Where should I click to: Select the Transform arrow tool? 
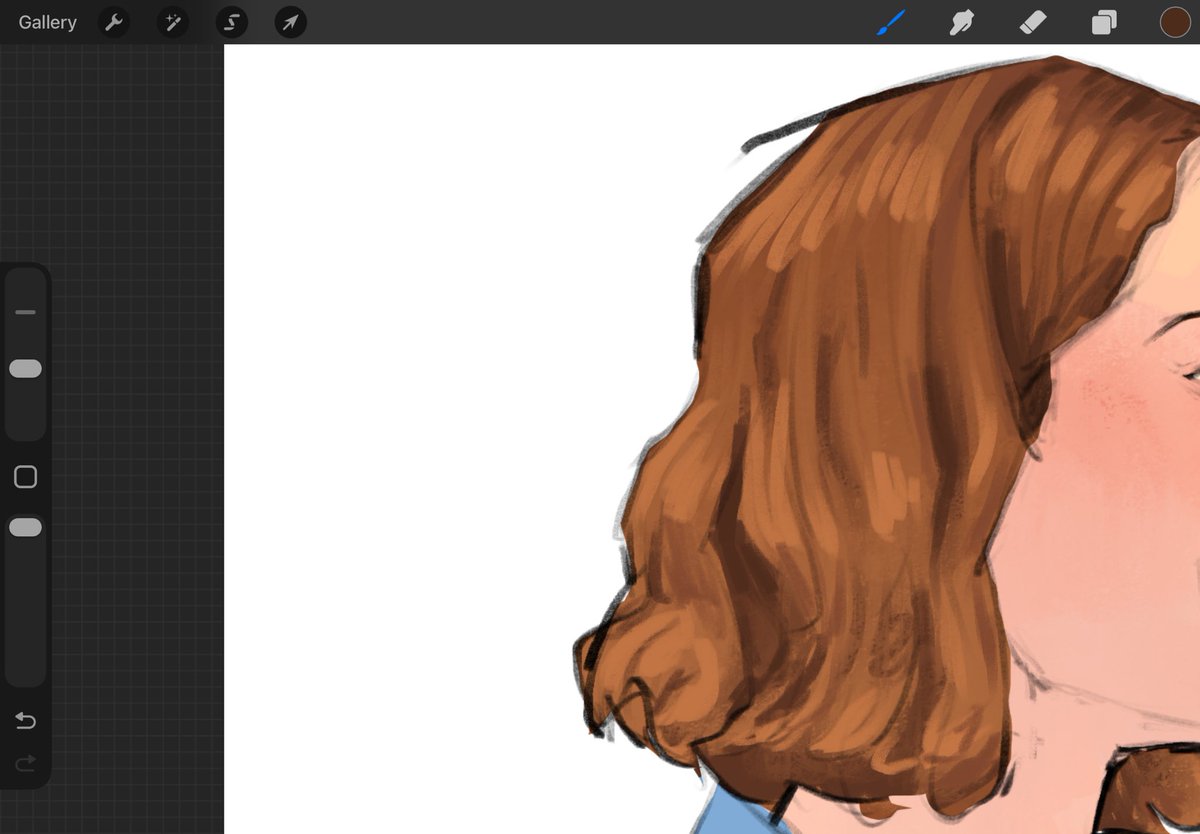click(x=290, y=22)
